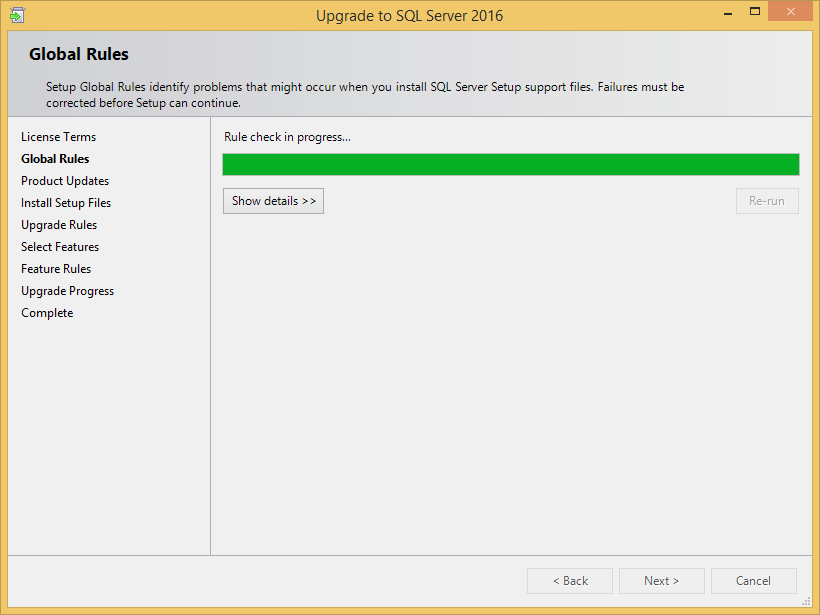Expand rule results with Show details

click(273, 201)
